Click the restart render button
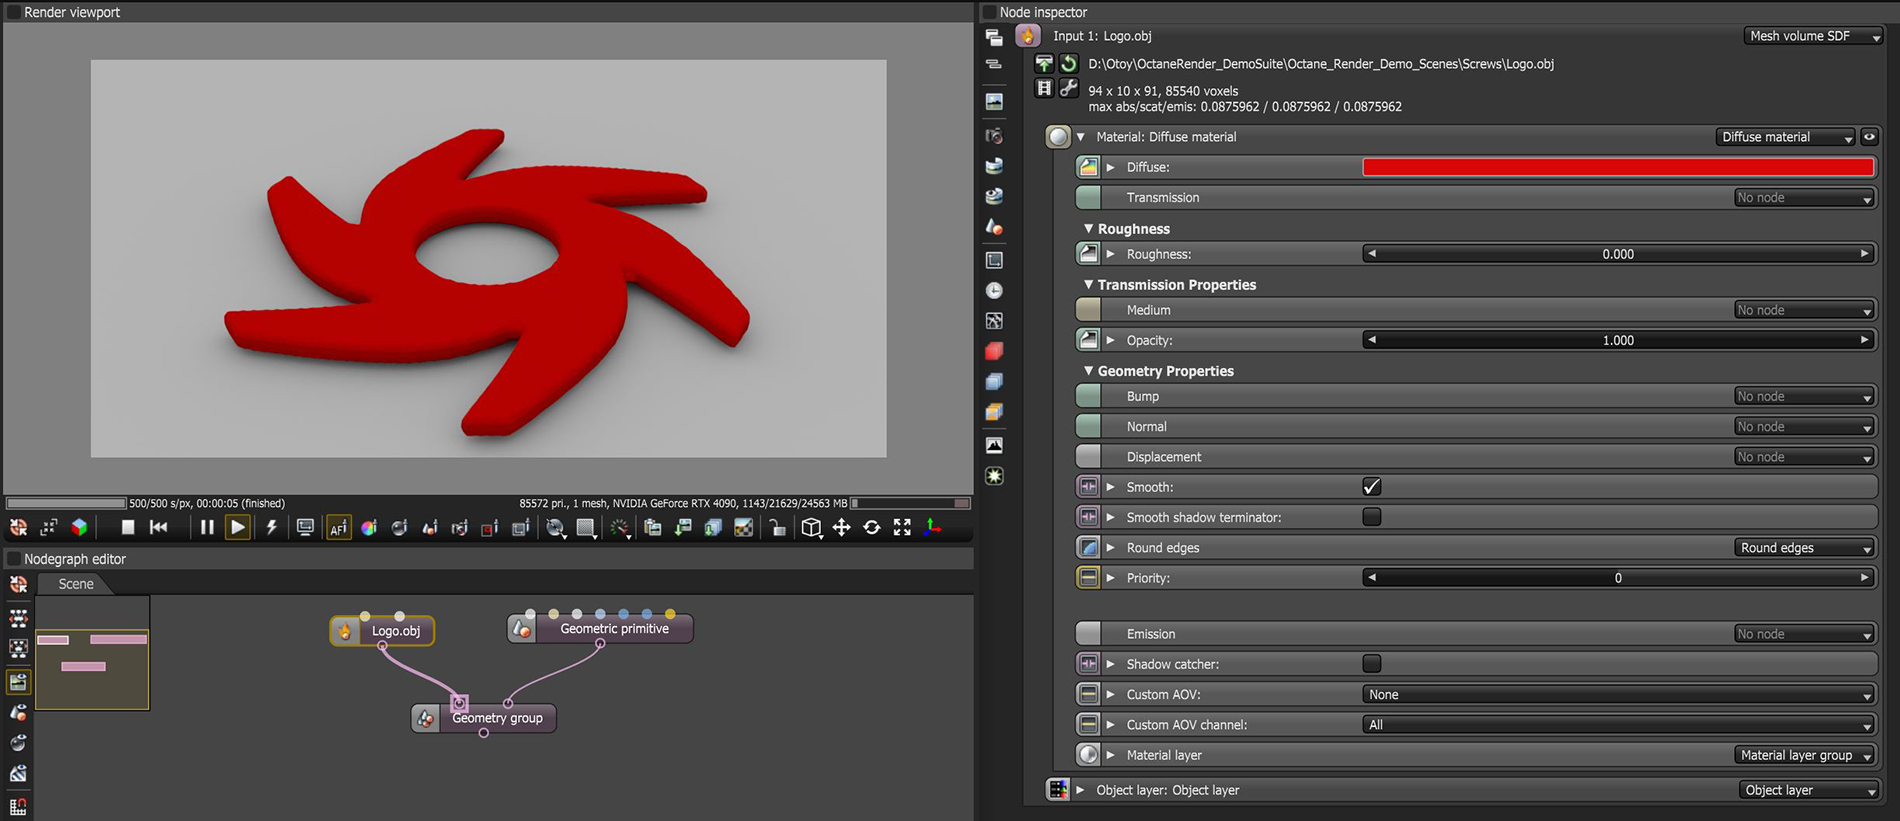The width and height of the screenshot is (1900, 821). click(158, 527)
